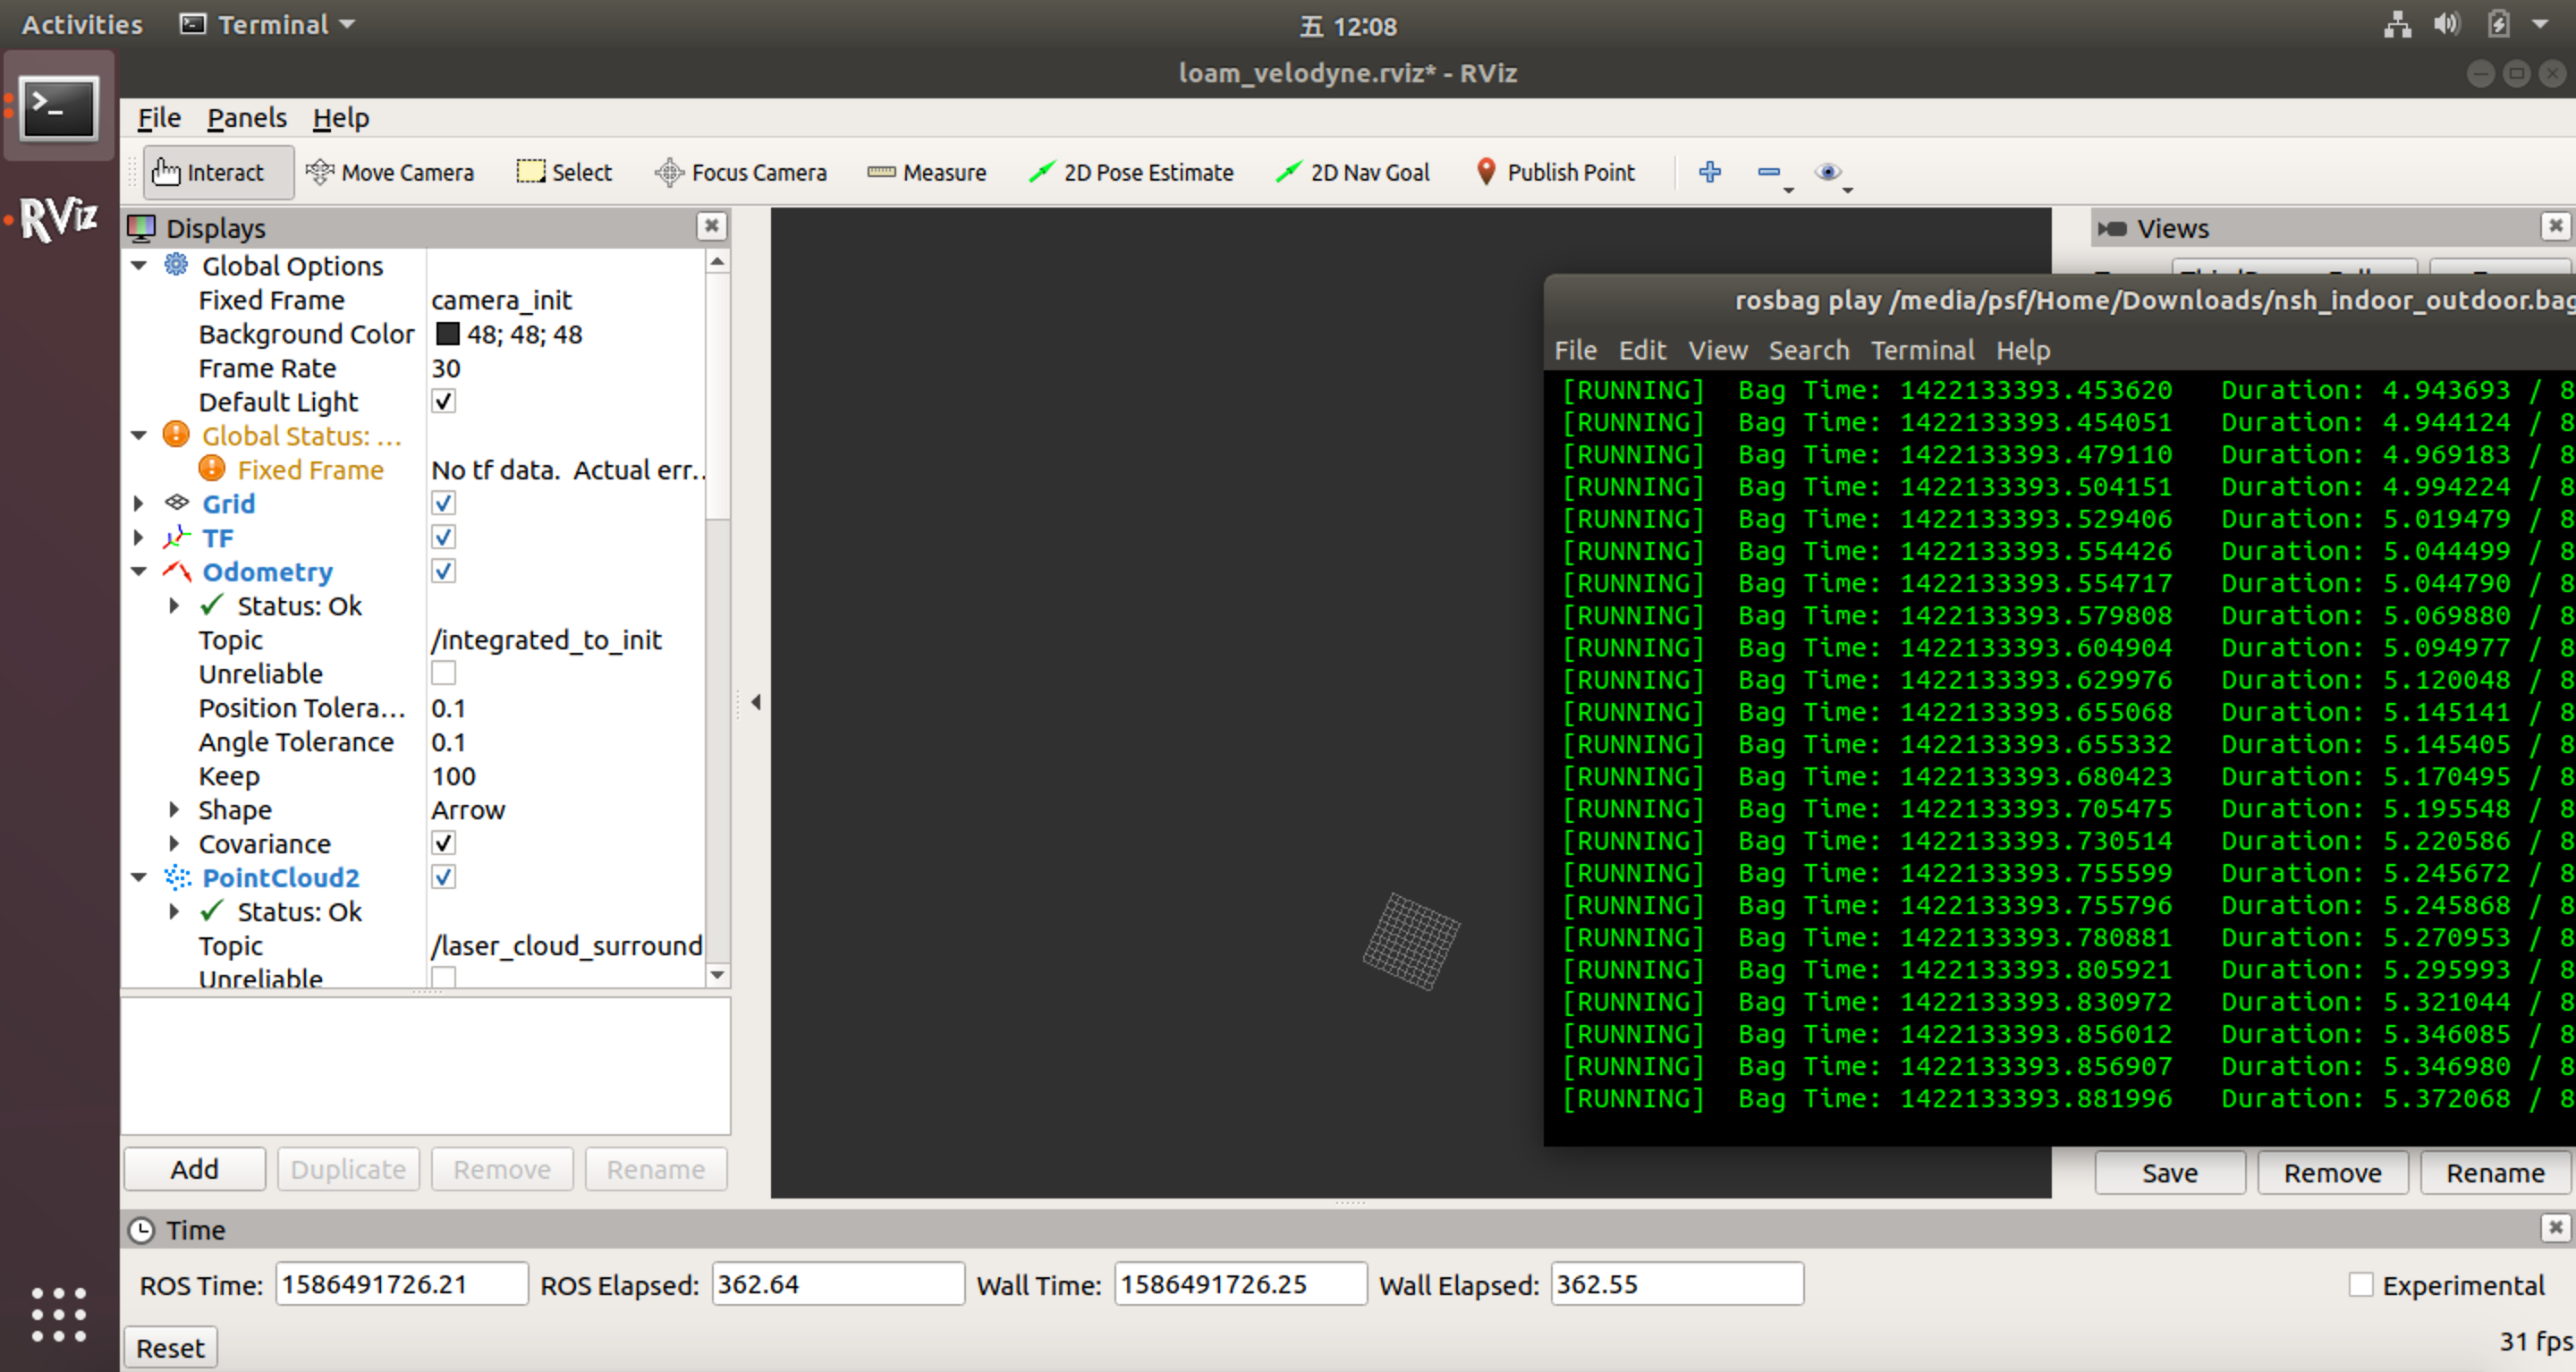Open the RViz Help menu
2576x1372 pixels.
tap(341, 118)
